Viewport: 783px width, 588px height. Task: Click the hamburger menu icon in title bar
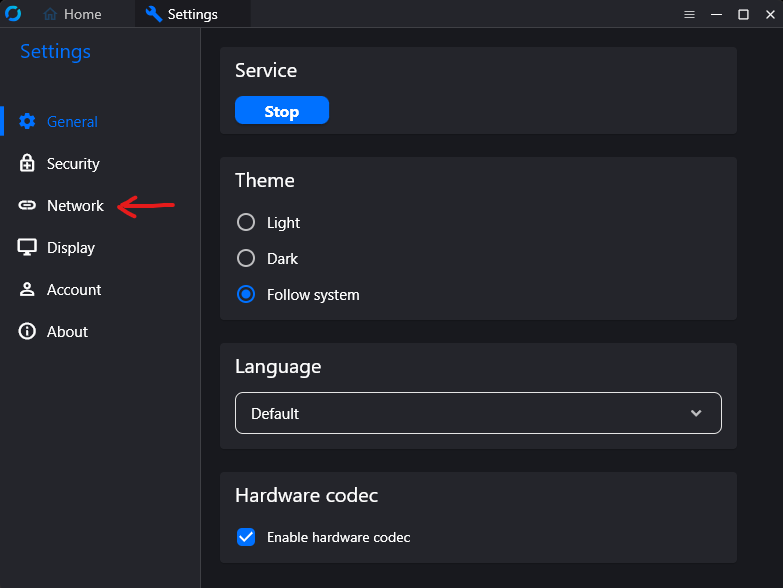click(x=689, y=14)
